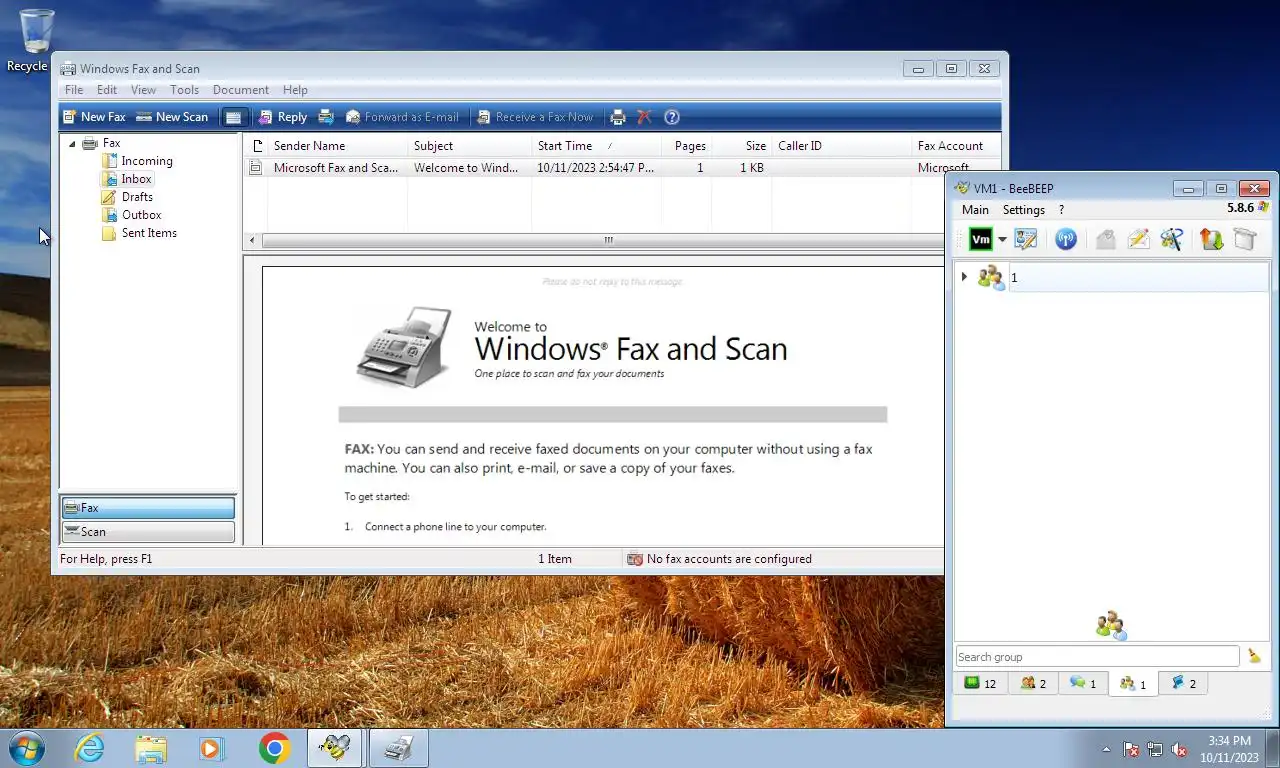Switch to the Scan view button
Image resolution: width=1280 pixels, height=768 pixels.
click(148, 532)
